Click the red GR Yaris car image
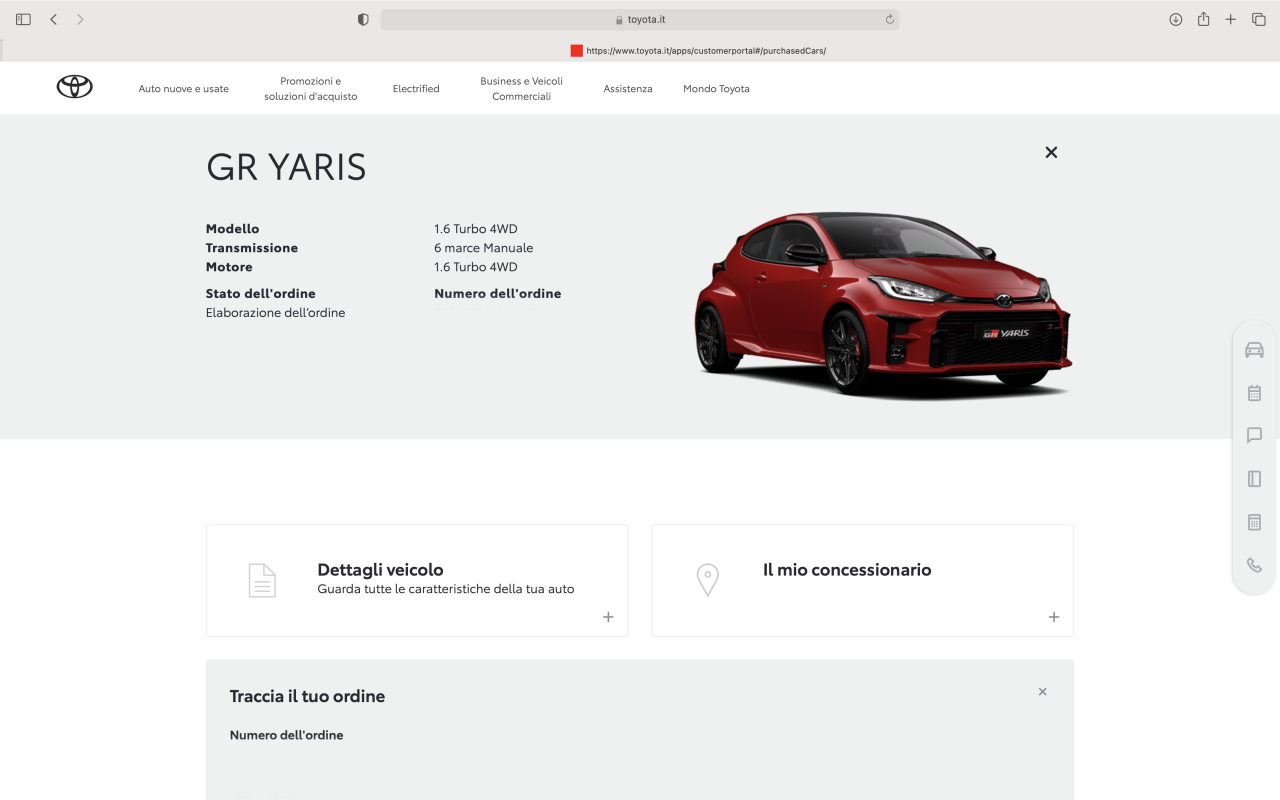The height and width of the screenshot is (800, 1280). pos(883,304)
